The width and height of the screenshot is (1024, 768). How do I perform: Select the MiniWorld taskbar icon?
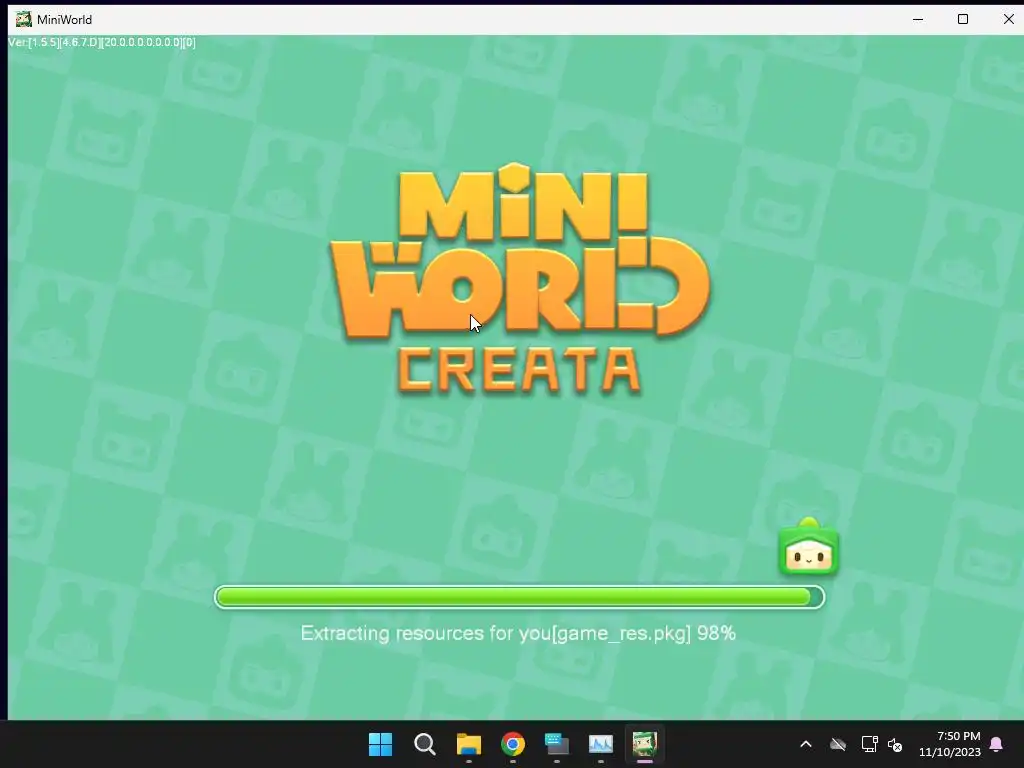(645, 744)
